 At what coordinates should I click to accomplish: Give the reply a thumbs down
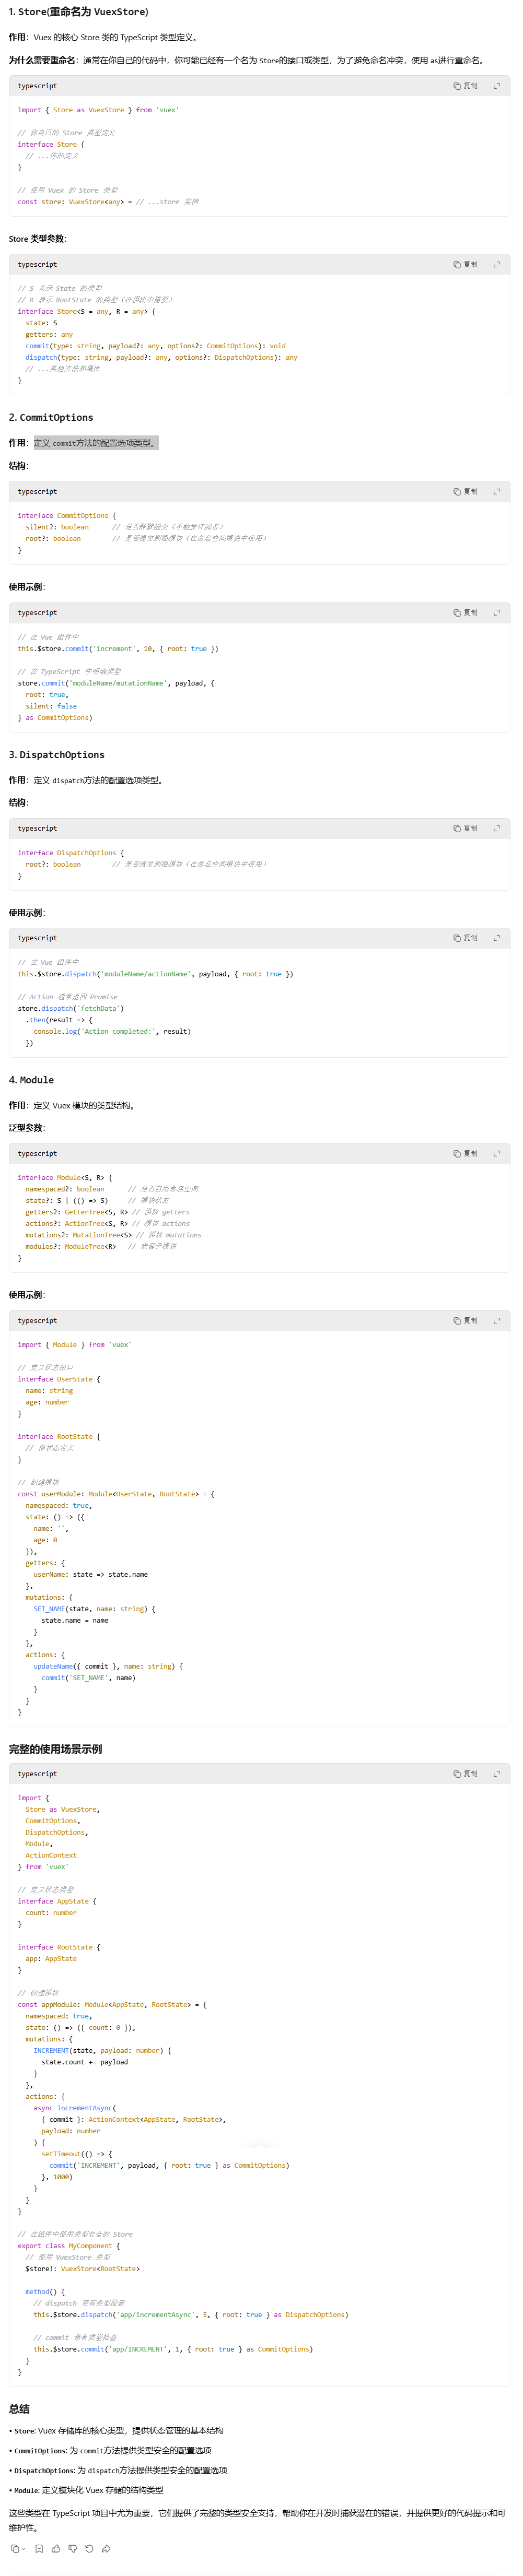72,2548
